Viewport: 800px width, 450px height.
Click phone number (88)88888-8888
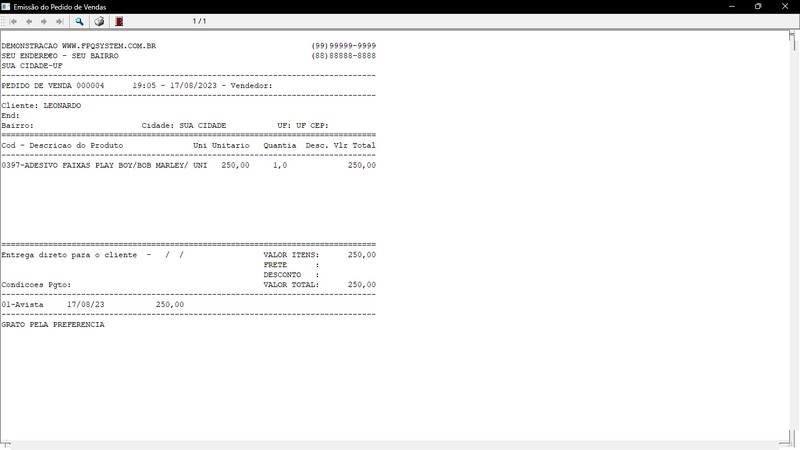[x=343, y=56]
